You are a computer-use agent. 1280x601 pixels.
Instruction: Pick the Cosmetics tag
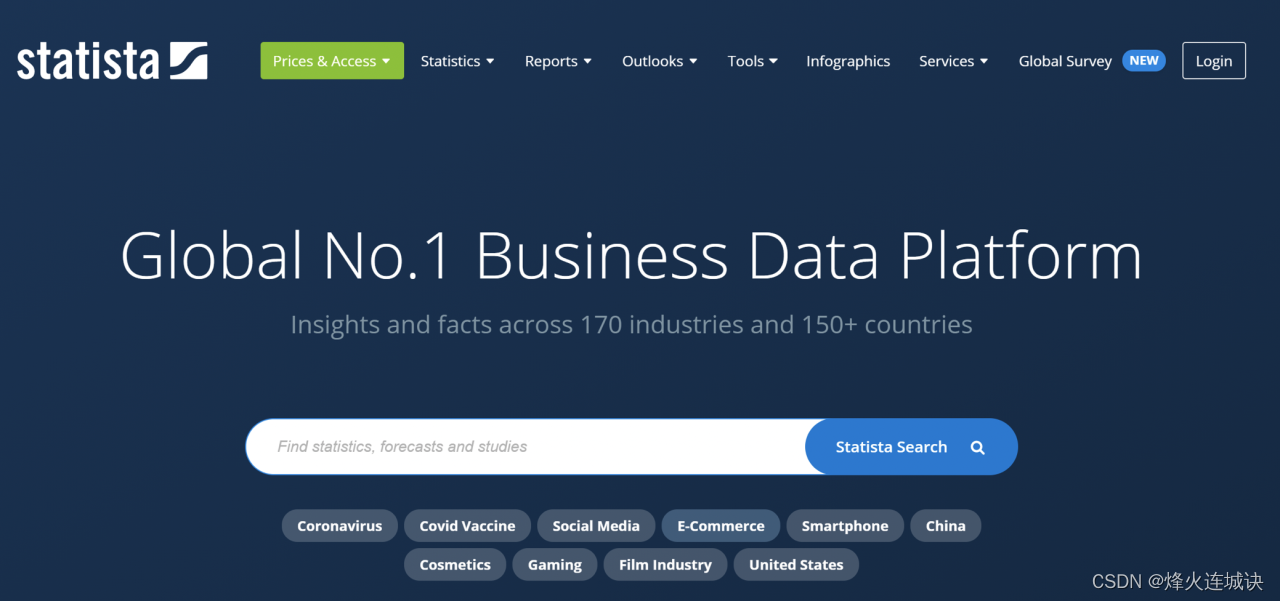pyautogui.click(x=455, y=564)
